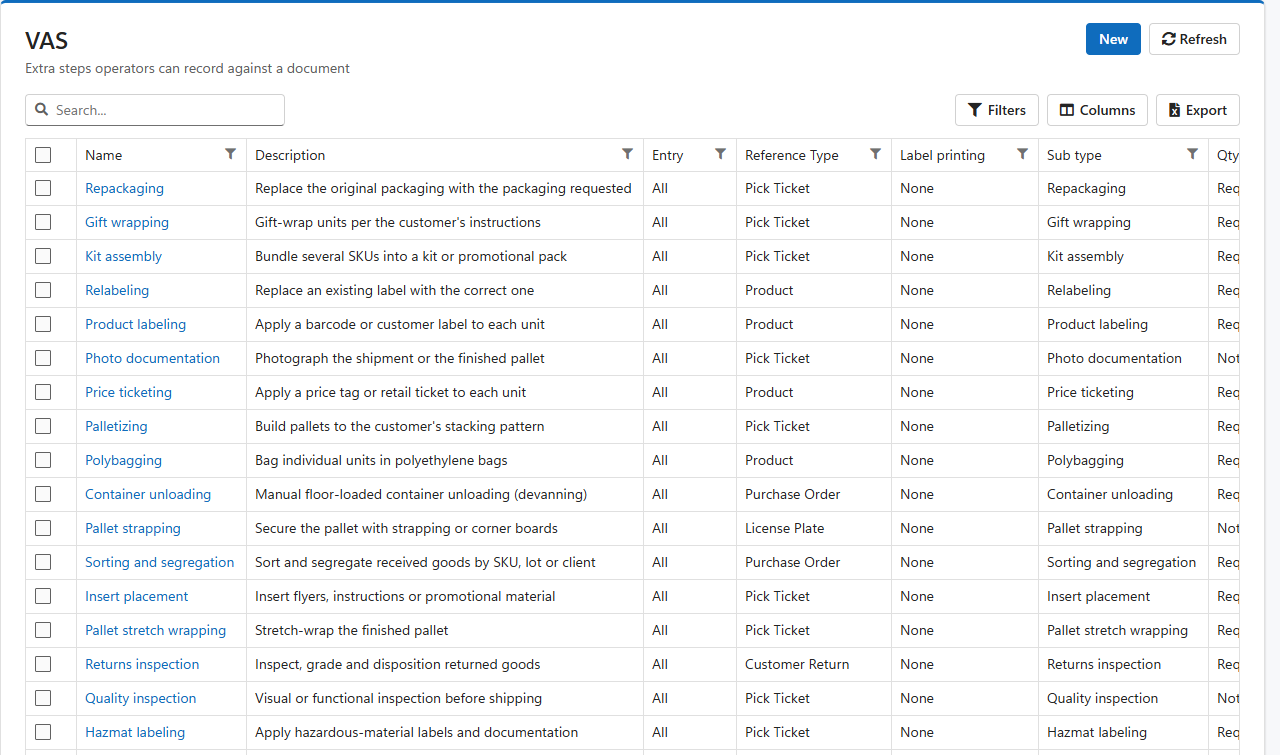The width and height of the screenshot is (1280, 755).
Task: Open the Description column filter icon
Action: (628, 154)
